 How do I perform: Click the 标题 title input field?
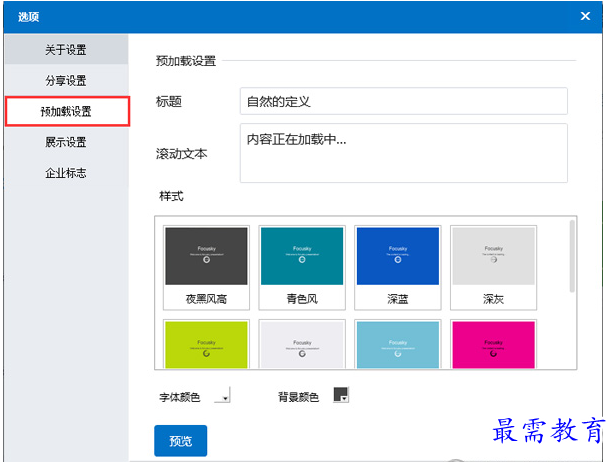coord(403,101)
